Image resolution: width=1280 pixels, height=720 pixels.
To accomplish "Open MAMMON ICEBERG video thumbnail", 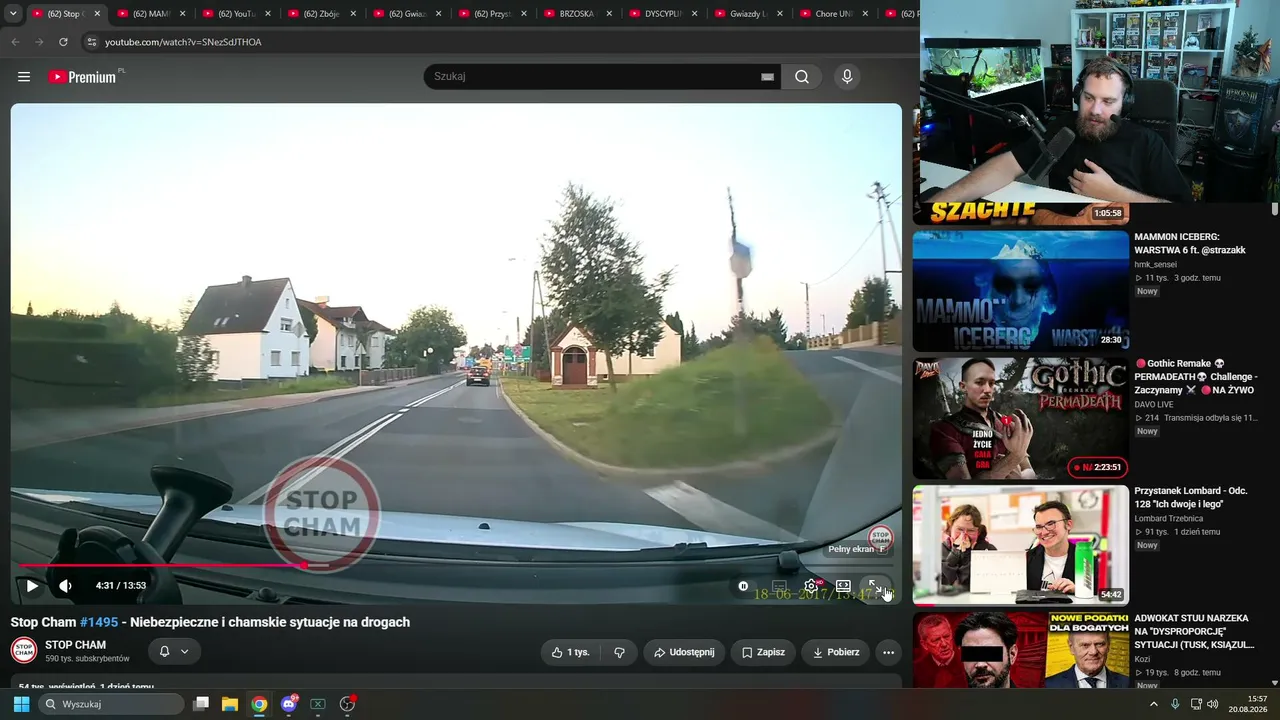I will click(1021, 291).
